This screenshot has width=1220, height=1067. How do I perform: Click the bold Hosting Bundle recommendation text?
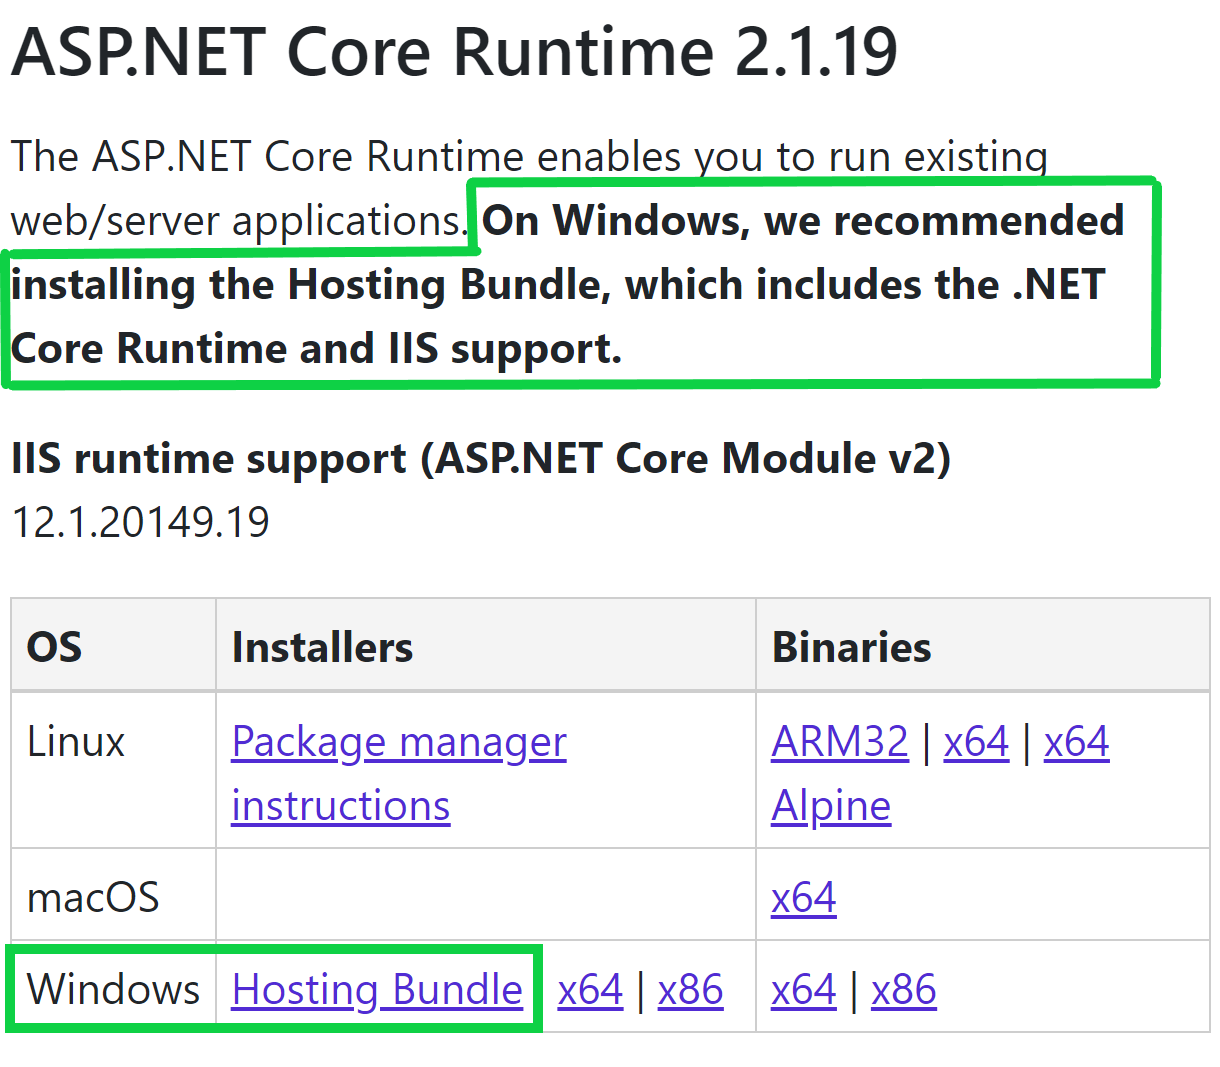[x=567, y=284]
